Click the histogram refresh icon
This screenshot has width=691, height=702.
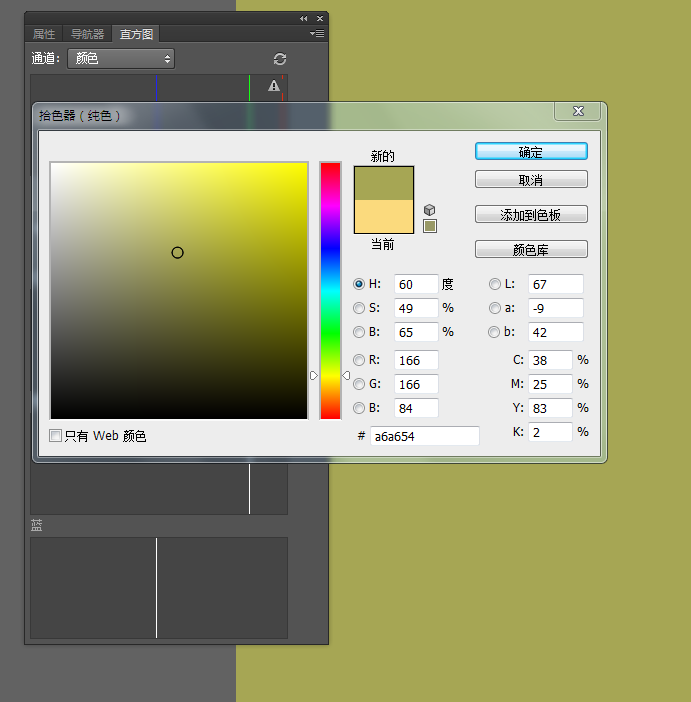click(280, 59)
